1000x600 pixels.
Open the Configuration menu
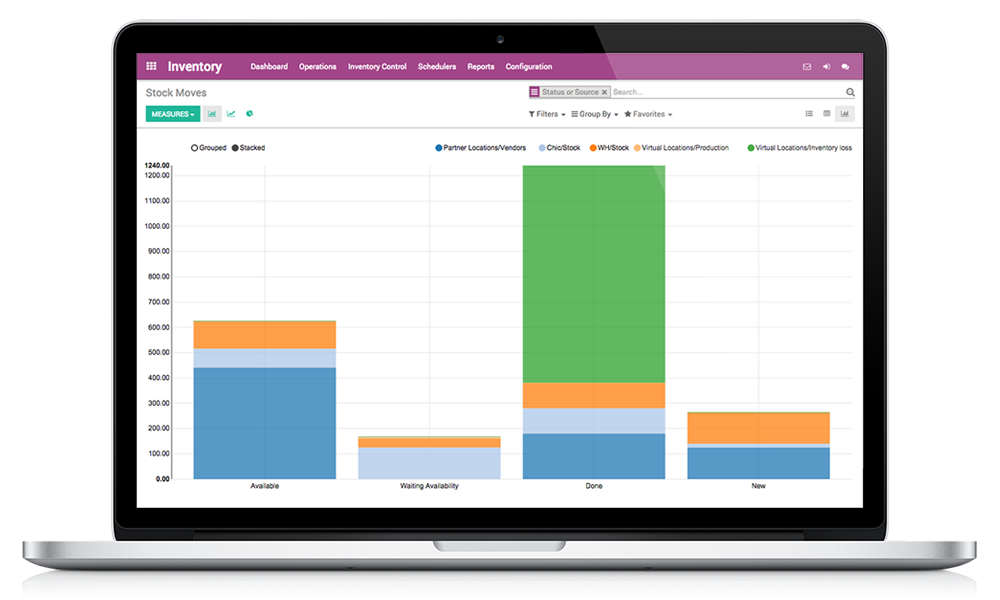pyautogui.click(x=529, y=66)
